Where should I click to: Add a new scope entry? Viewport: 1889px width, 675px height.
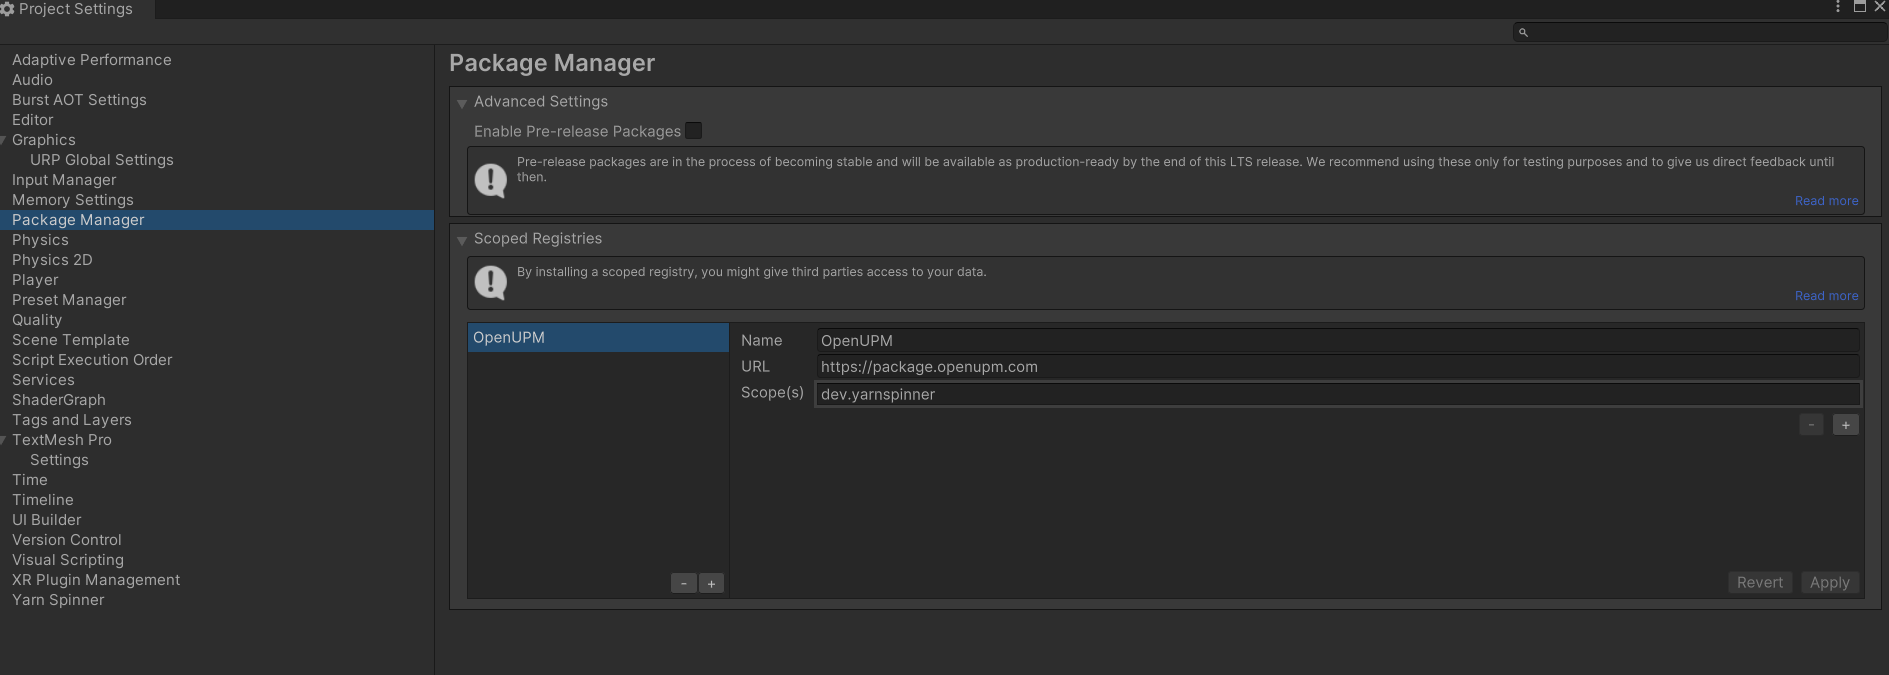pos(1845,425)
